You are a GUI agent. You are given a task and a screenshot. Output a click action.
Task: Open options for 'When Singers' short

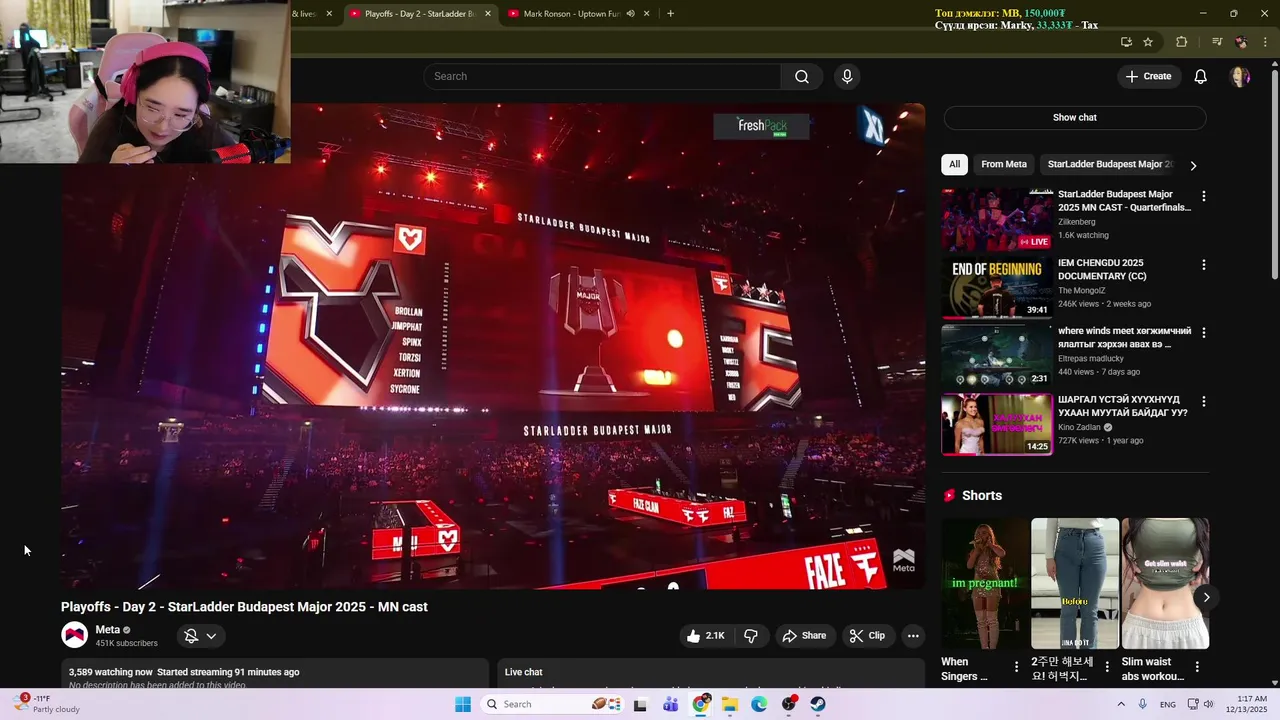click(x=1016, y=667)
